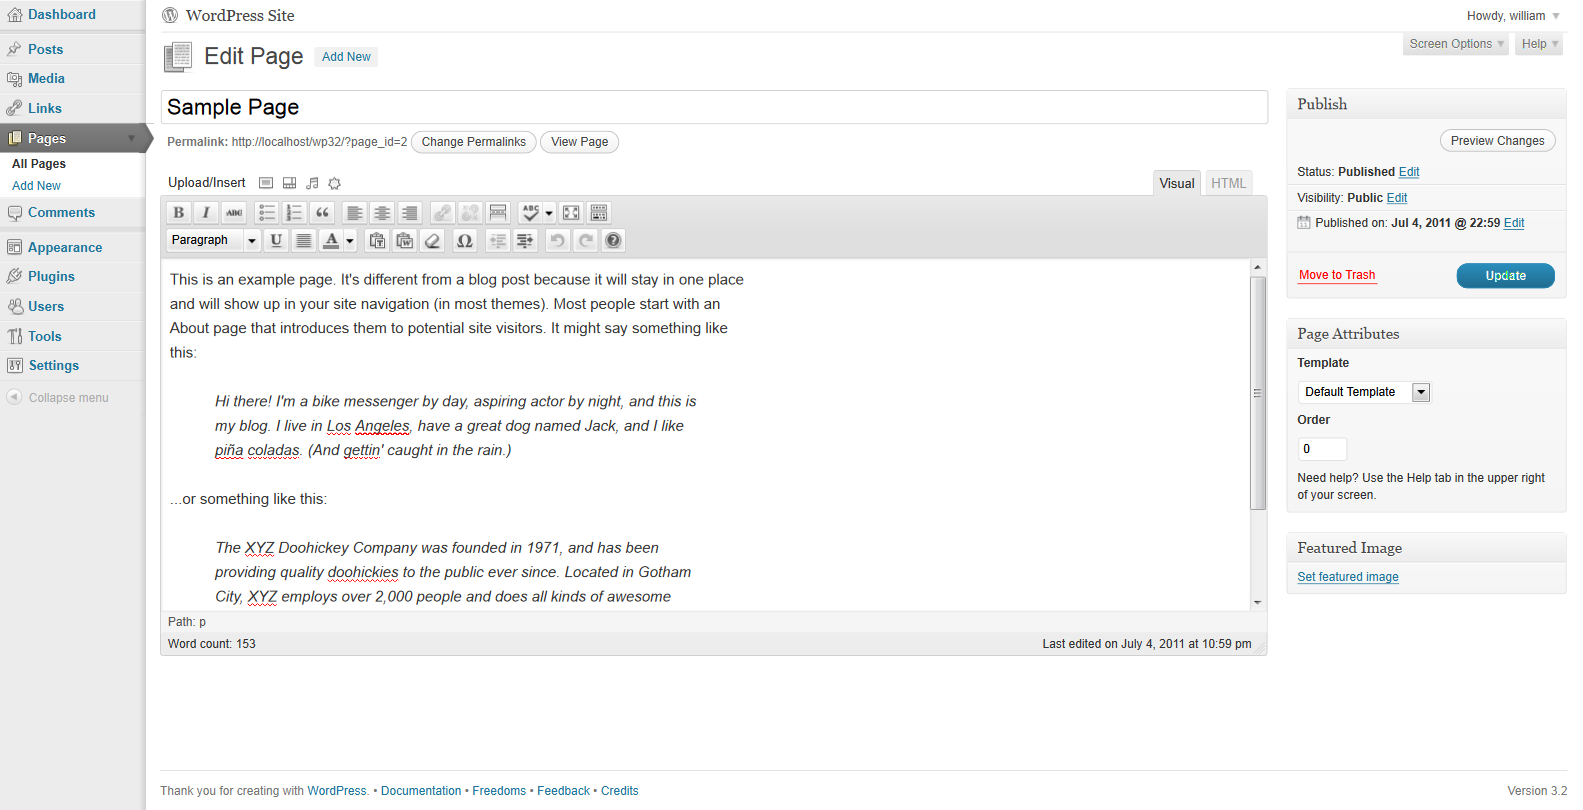The width and height of the screenshot is (1583, 810).
Task: Click the Add Audio upload icon
Action: (312, 183)
